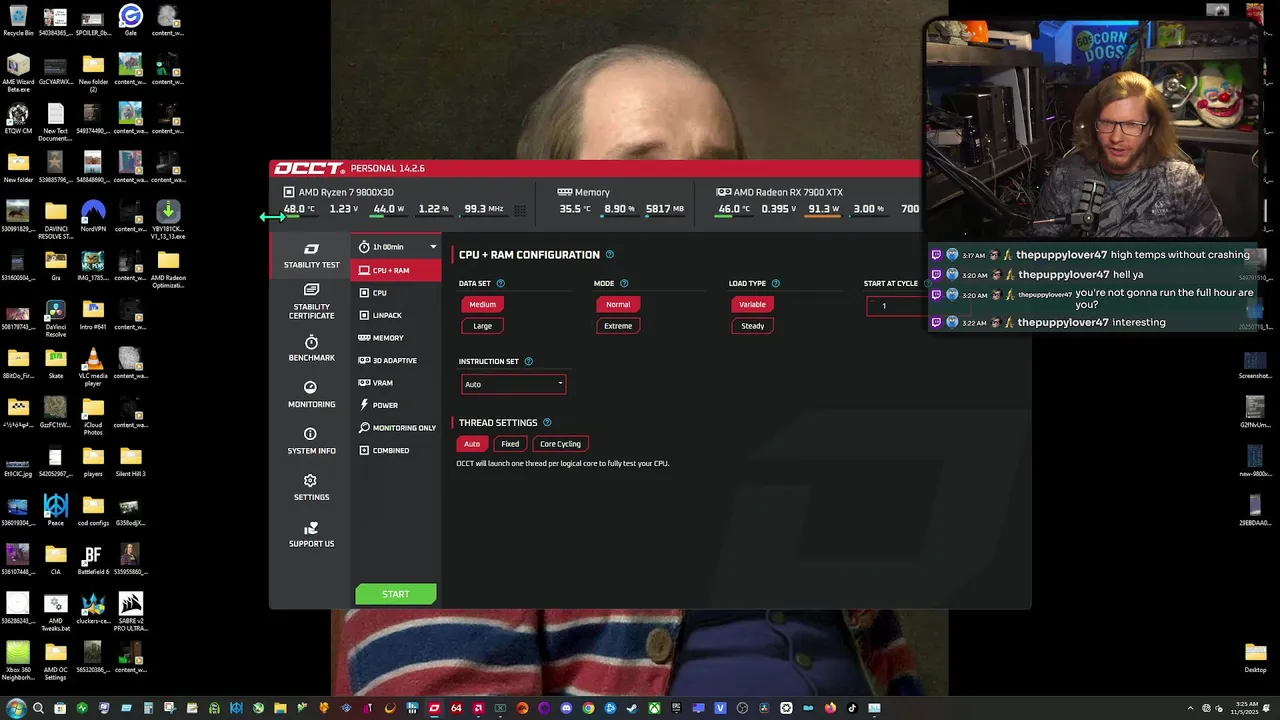This screenshot has width=1280, height=720.
Task: Open the Gale desktop shortcut
Action: (130, 20)
